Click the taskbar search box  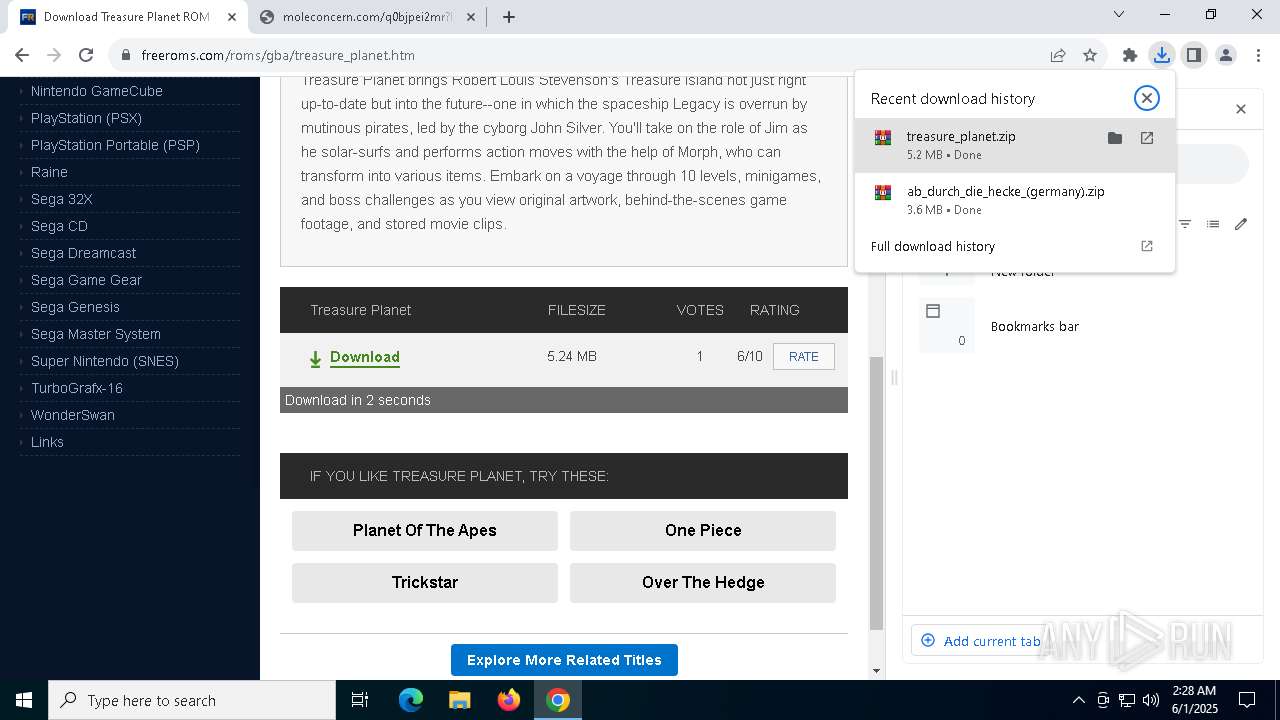(192, 700)
